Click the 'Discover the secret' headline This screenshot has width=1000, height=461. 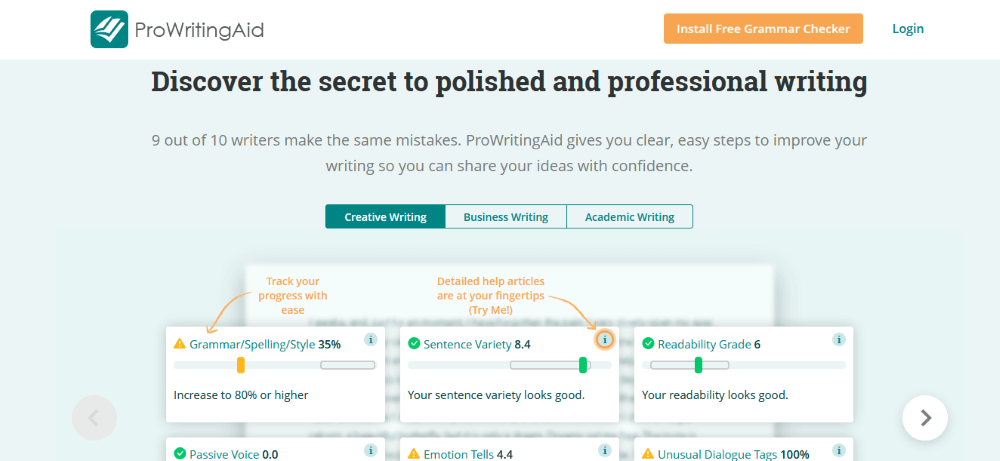tap(509, 83)
